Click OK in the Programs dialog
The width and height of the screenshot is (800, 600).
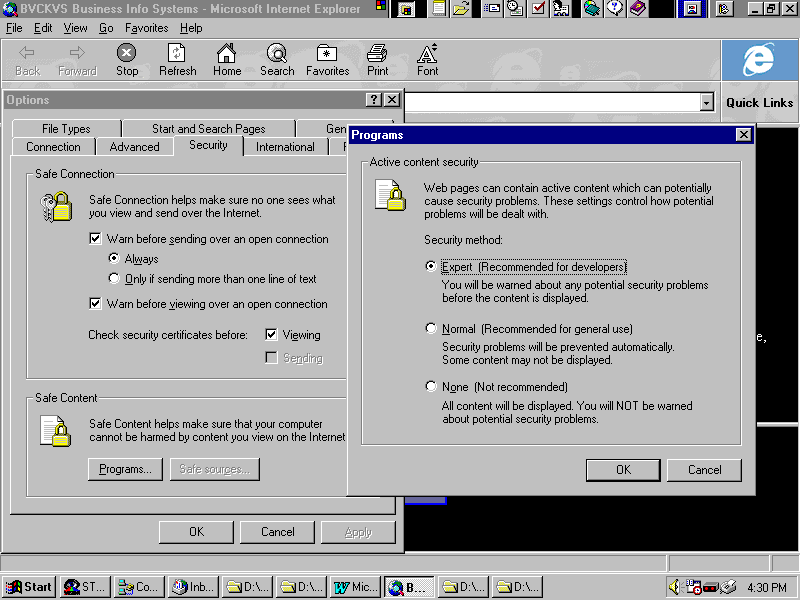(x=623, y=470)
